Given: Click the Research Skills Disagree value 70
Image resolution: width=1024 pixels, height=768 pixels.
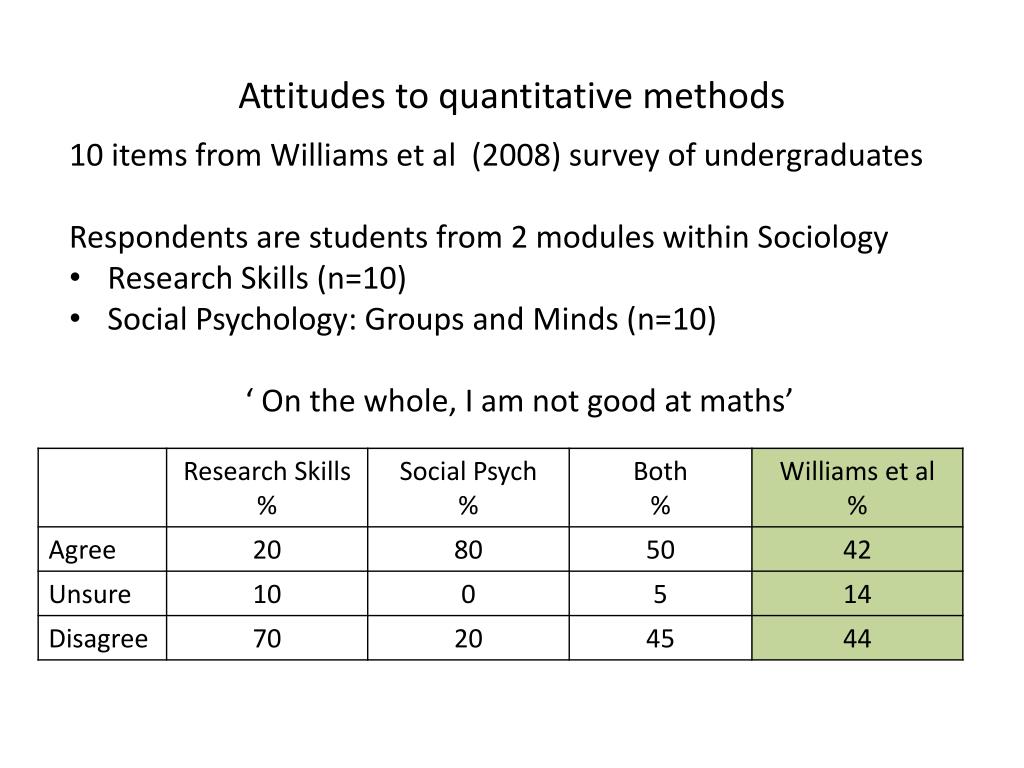Looking at the screenshot, I should point(267,639).
